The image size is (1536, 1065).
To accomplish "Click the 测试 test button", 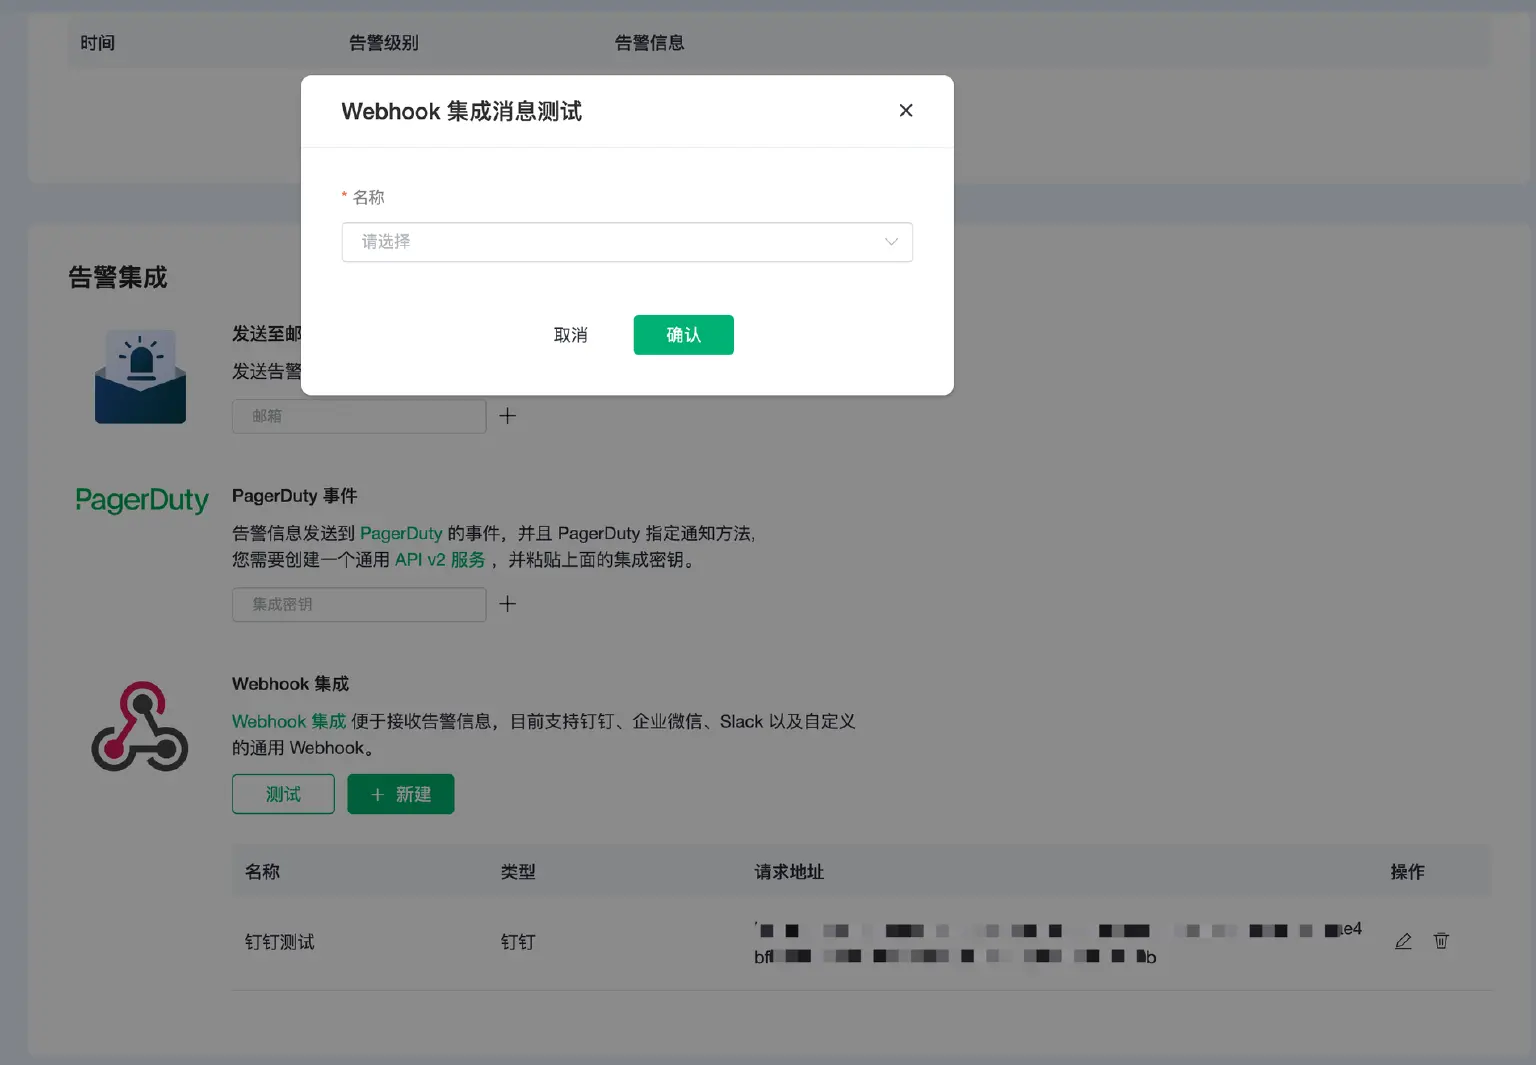I will click(x=283, y=794).
